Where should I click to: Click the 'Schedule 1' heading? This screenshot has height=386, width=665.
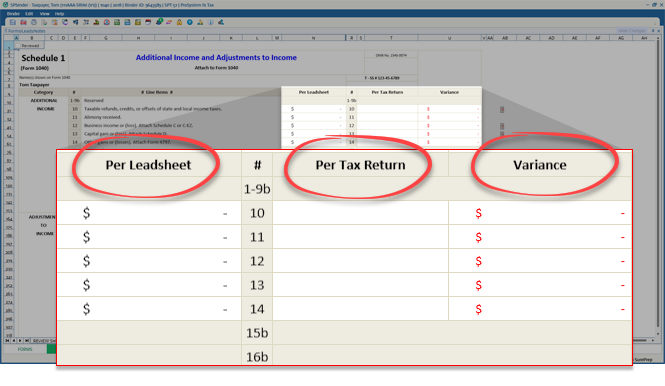click(43, 58)
